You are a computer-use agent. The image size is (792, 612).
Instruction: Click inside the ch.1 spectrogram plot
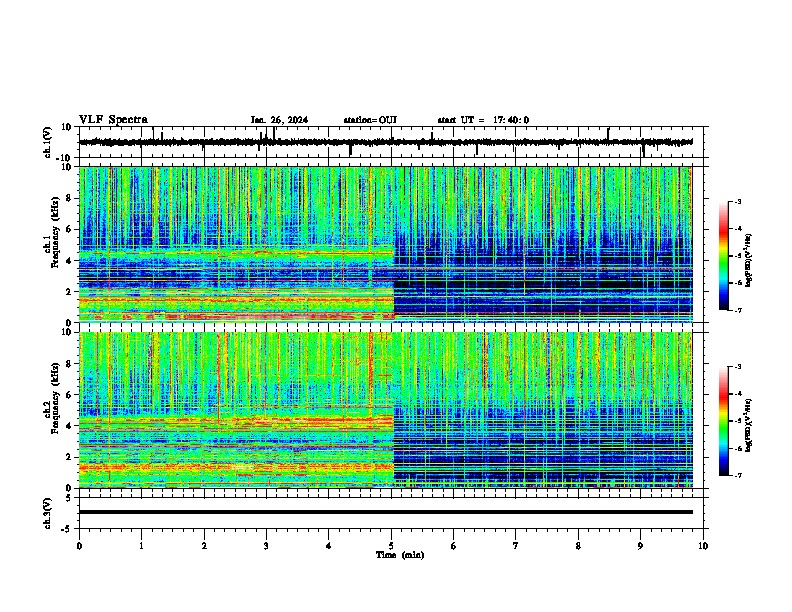point(386,244)
